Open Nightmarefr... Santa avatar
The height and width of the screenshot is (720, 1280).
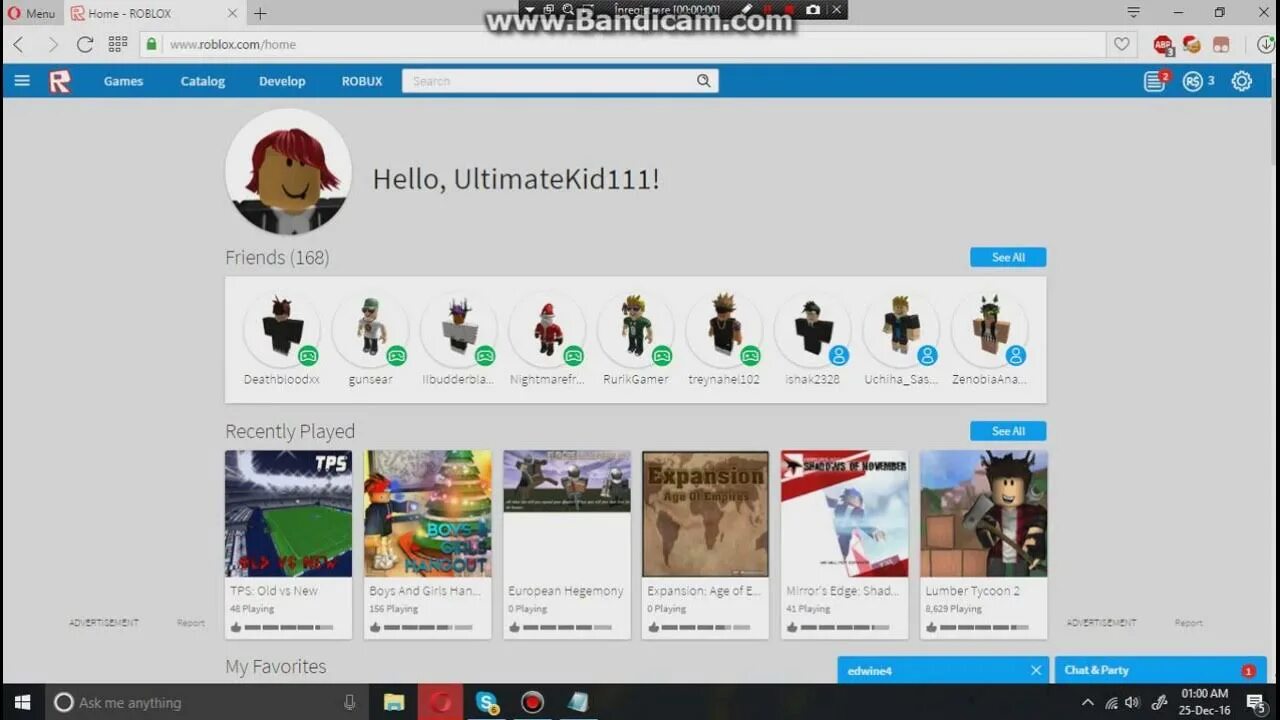pyautogui.click(x=547, y=330)
